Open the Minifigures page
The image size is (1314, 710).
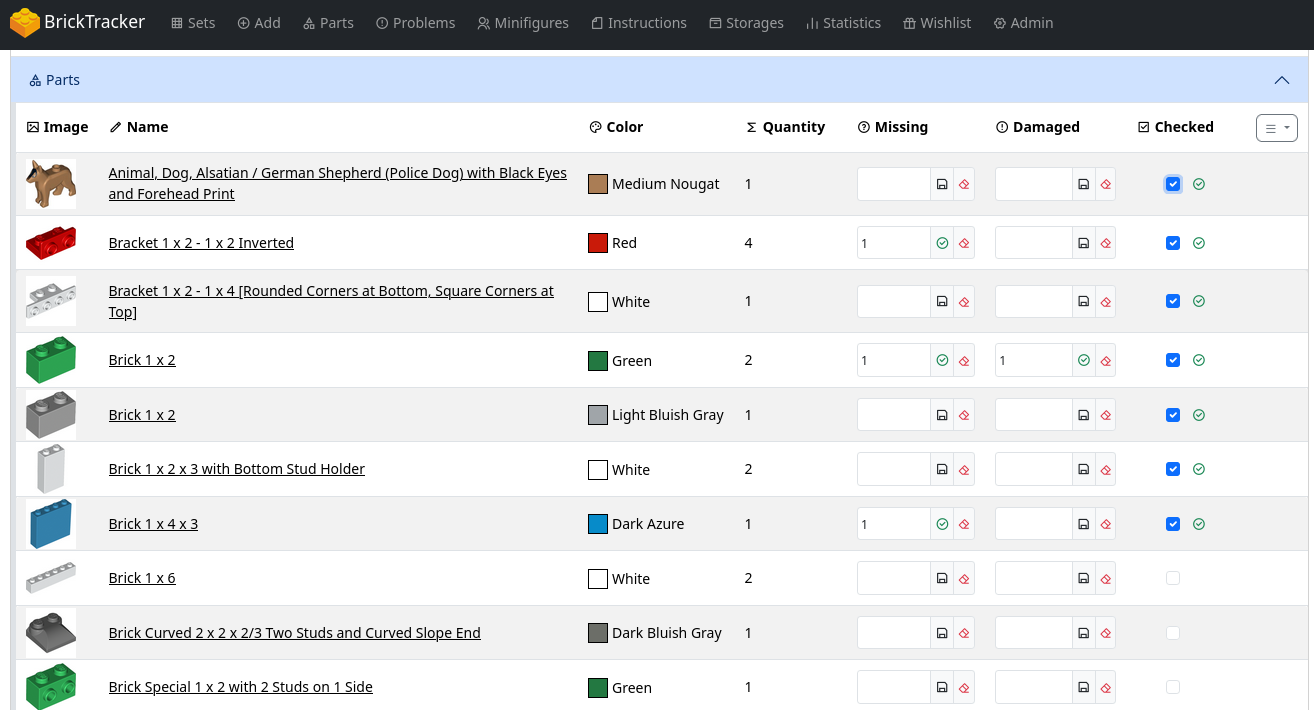click(523, 23)
